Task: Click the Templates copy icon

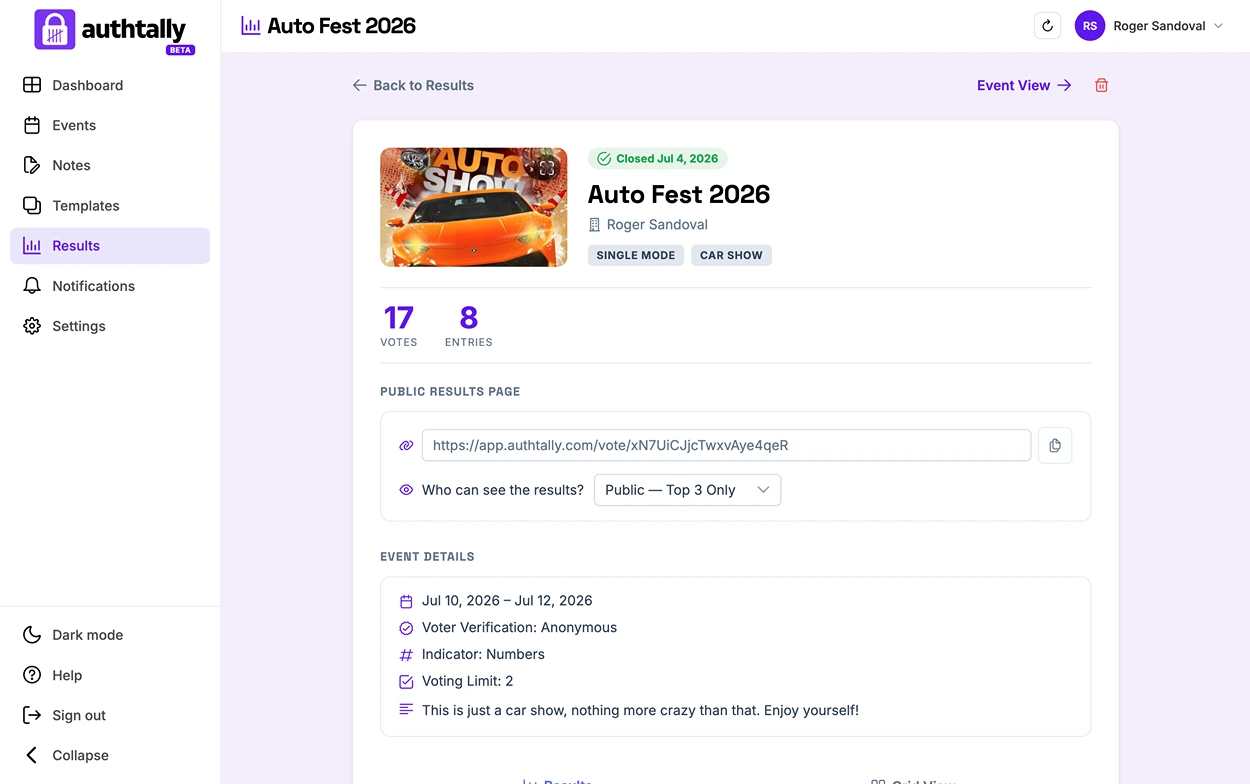Action: (32, 205)
